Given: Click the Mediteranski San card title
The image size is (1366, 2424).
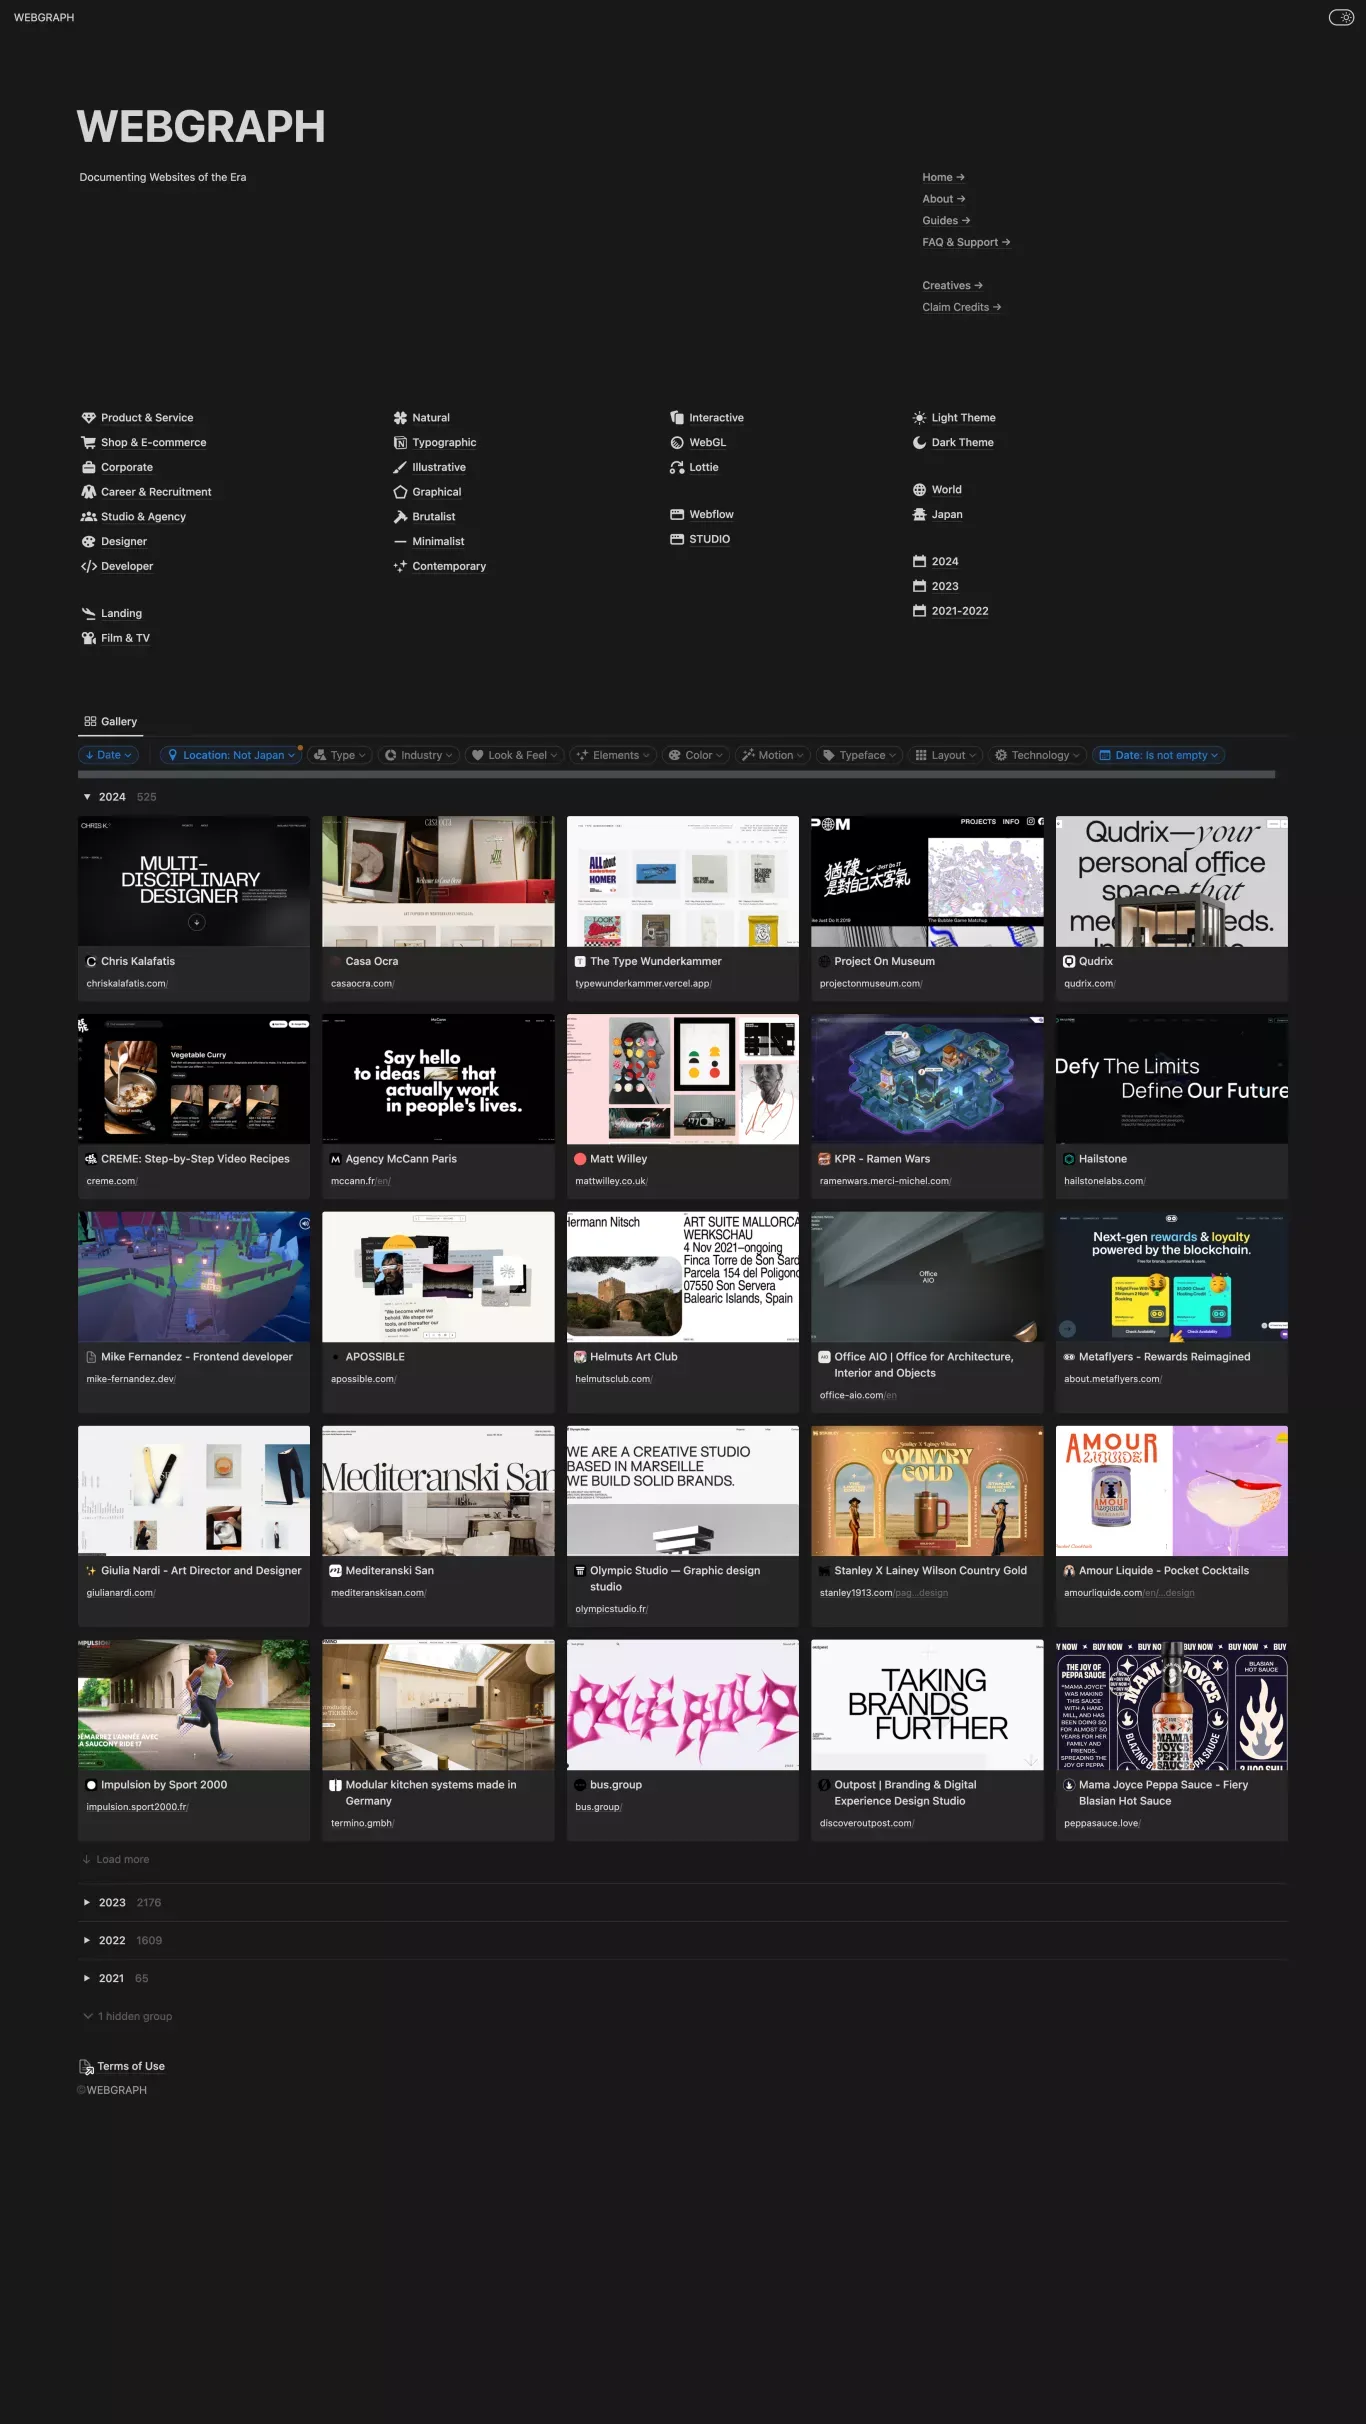Looking at the screenshot, I should click(389, 1571).
